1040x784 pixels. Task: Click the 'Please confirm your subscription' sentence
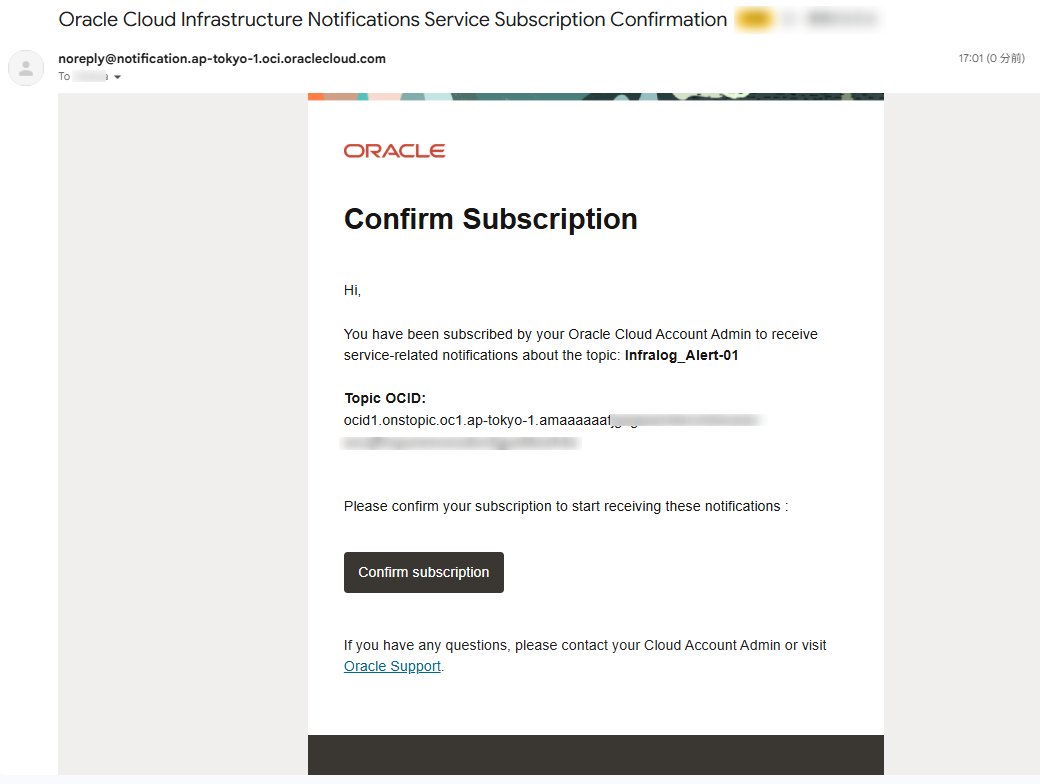coord(565,506)
